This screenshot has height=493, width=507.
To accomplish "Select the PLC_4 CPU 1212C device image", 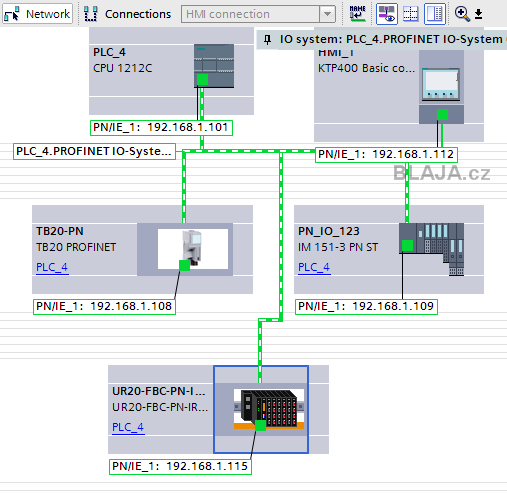I will (214, 66).
